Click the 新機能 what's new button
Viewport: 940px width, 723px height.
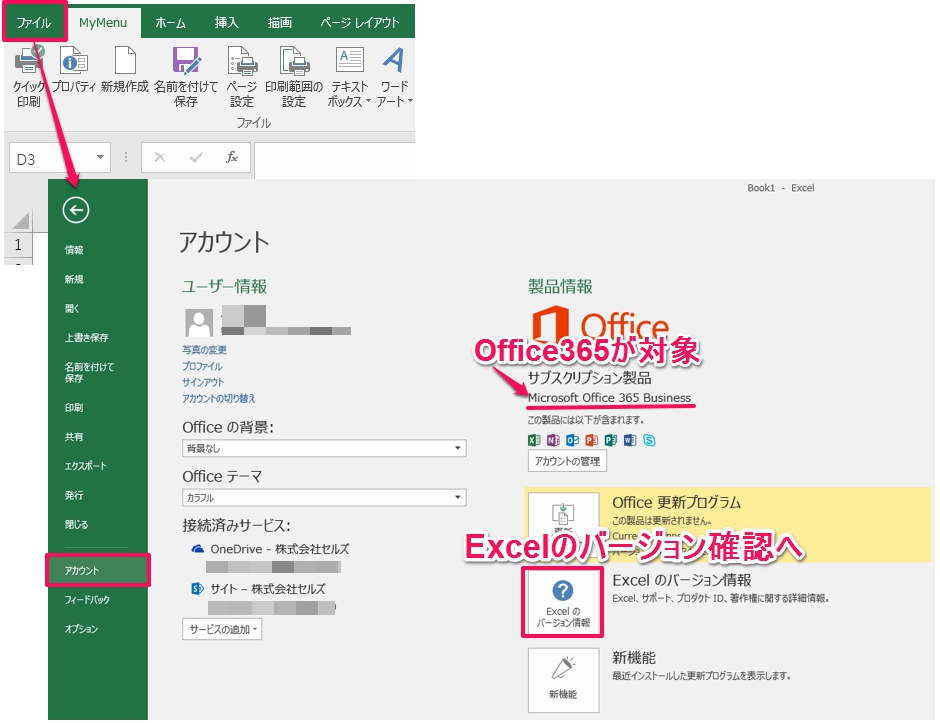click(564, 680)
